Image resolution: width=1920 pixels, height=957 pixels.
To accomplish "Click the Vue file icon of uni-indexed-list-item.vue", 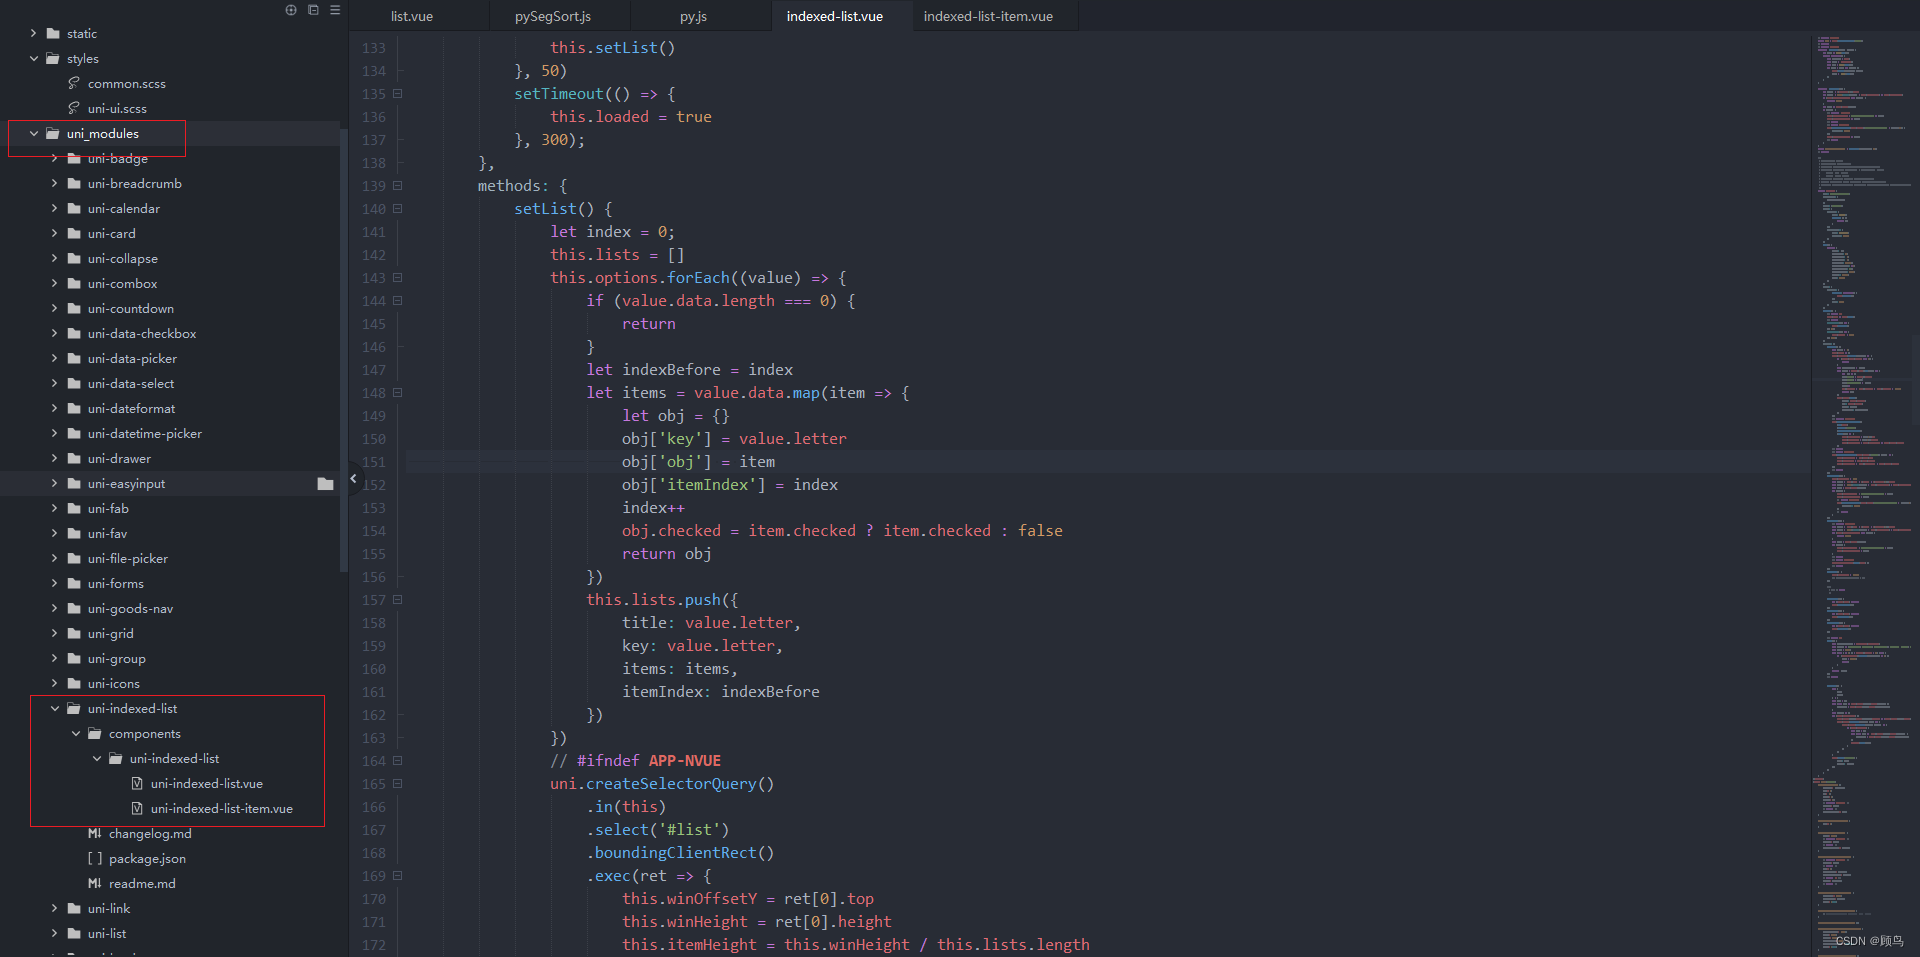I will (138, 809).
